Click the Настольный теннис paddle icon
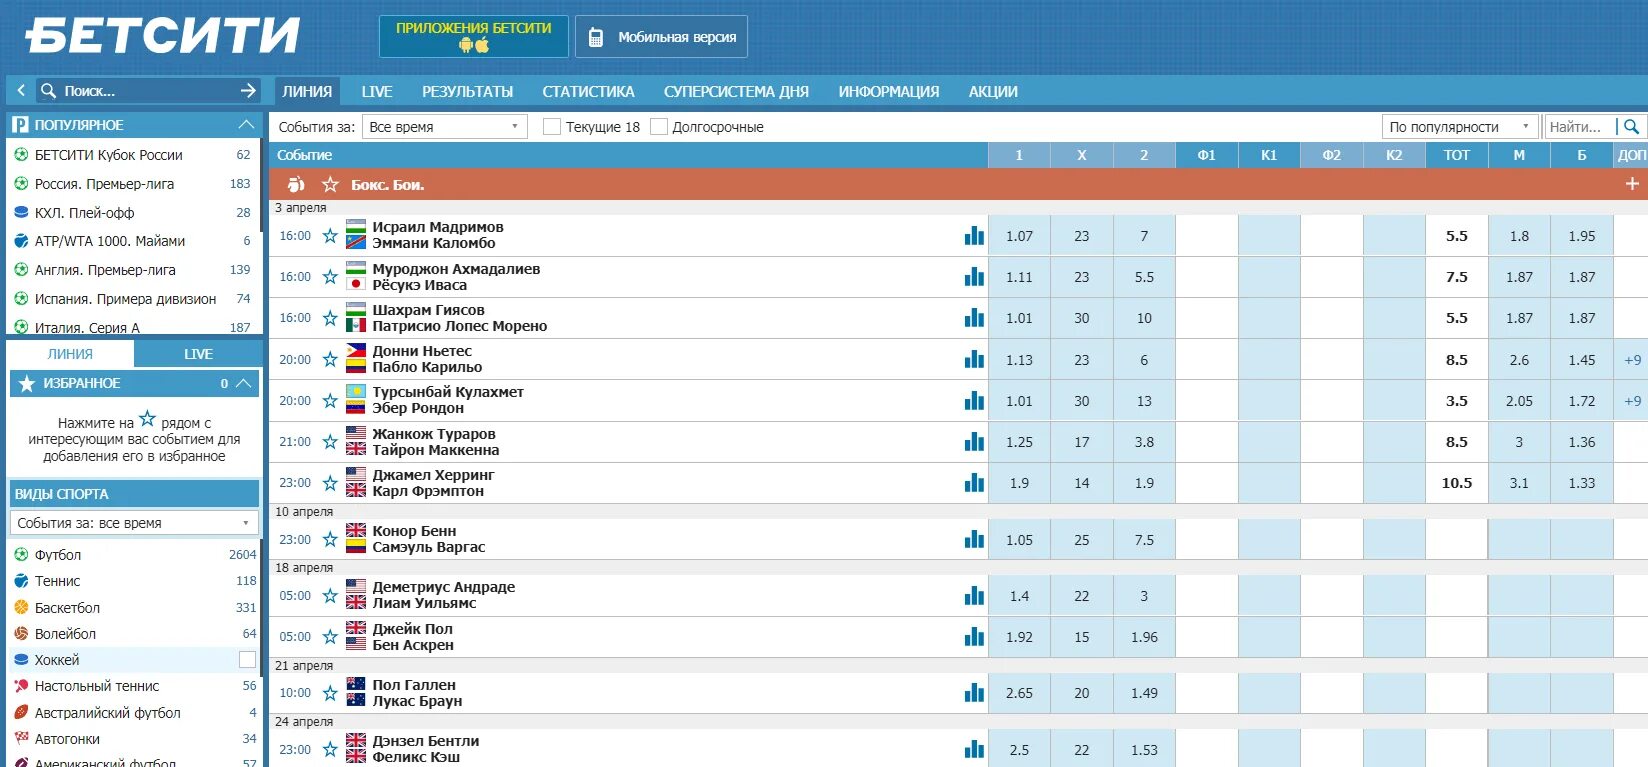The width and height of the screenshot is (1648, 767). coord(21,686)
